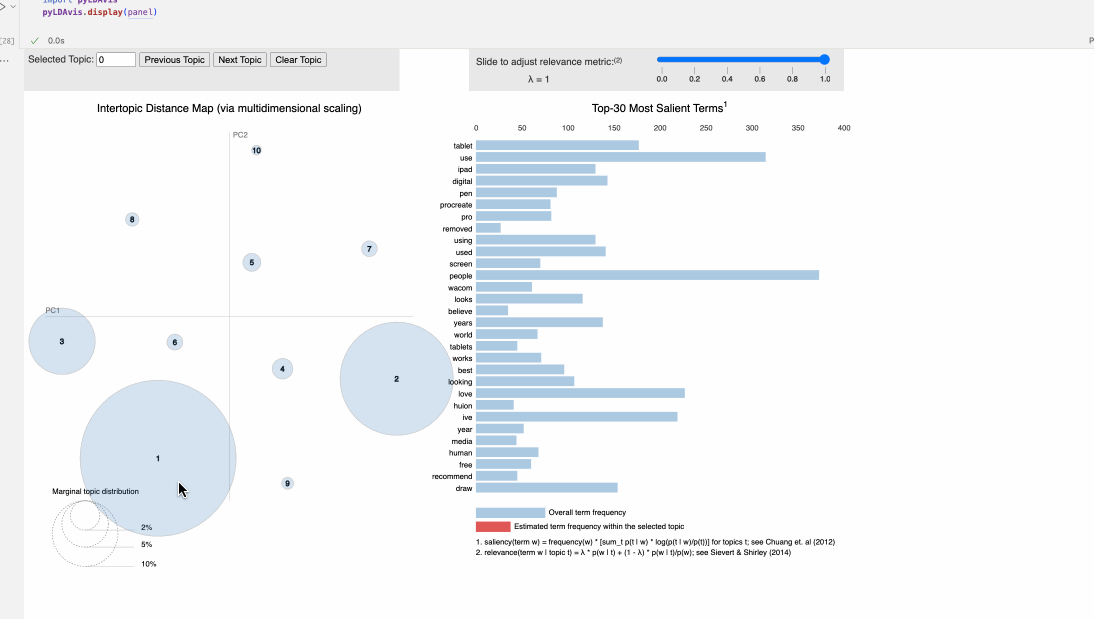
Task: Click the relevance metric slider handle
Action: [824, 60]
